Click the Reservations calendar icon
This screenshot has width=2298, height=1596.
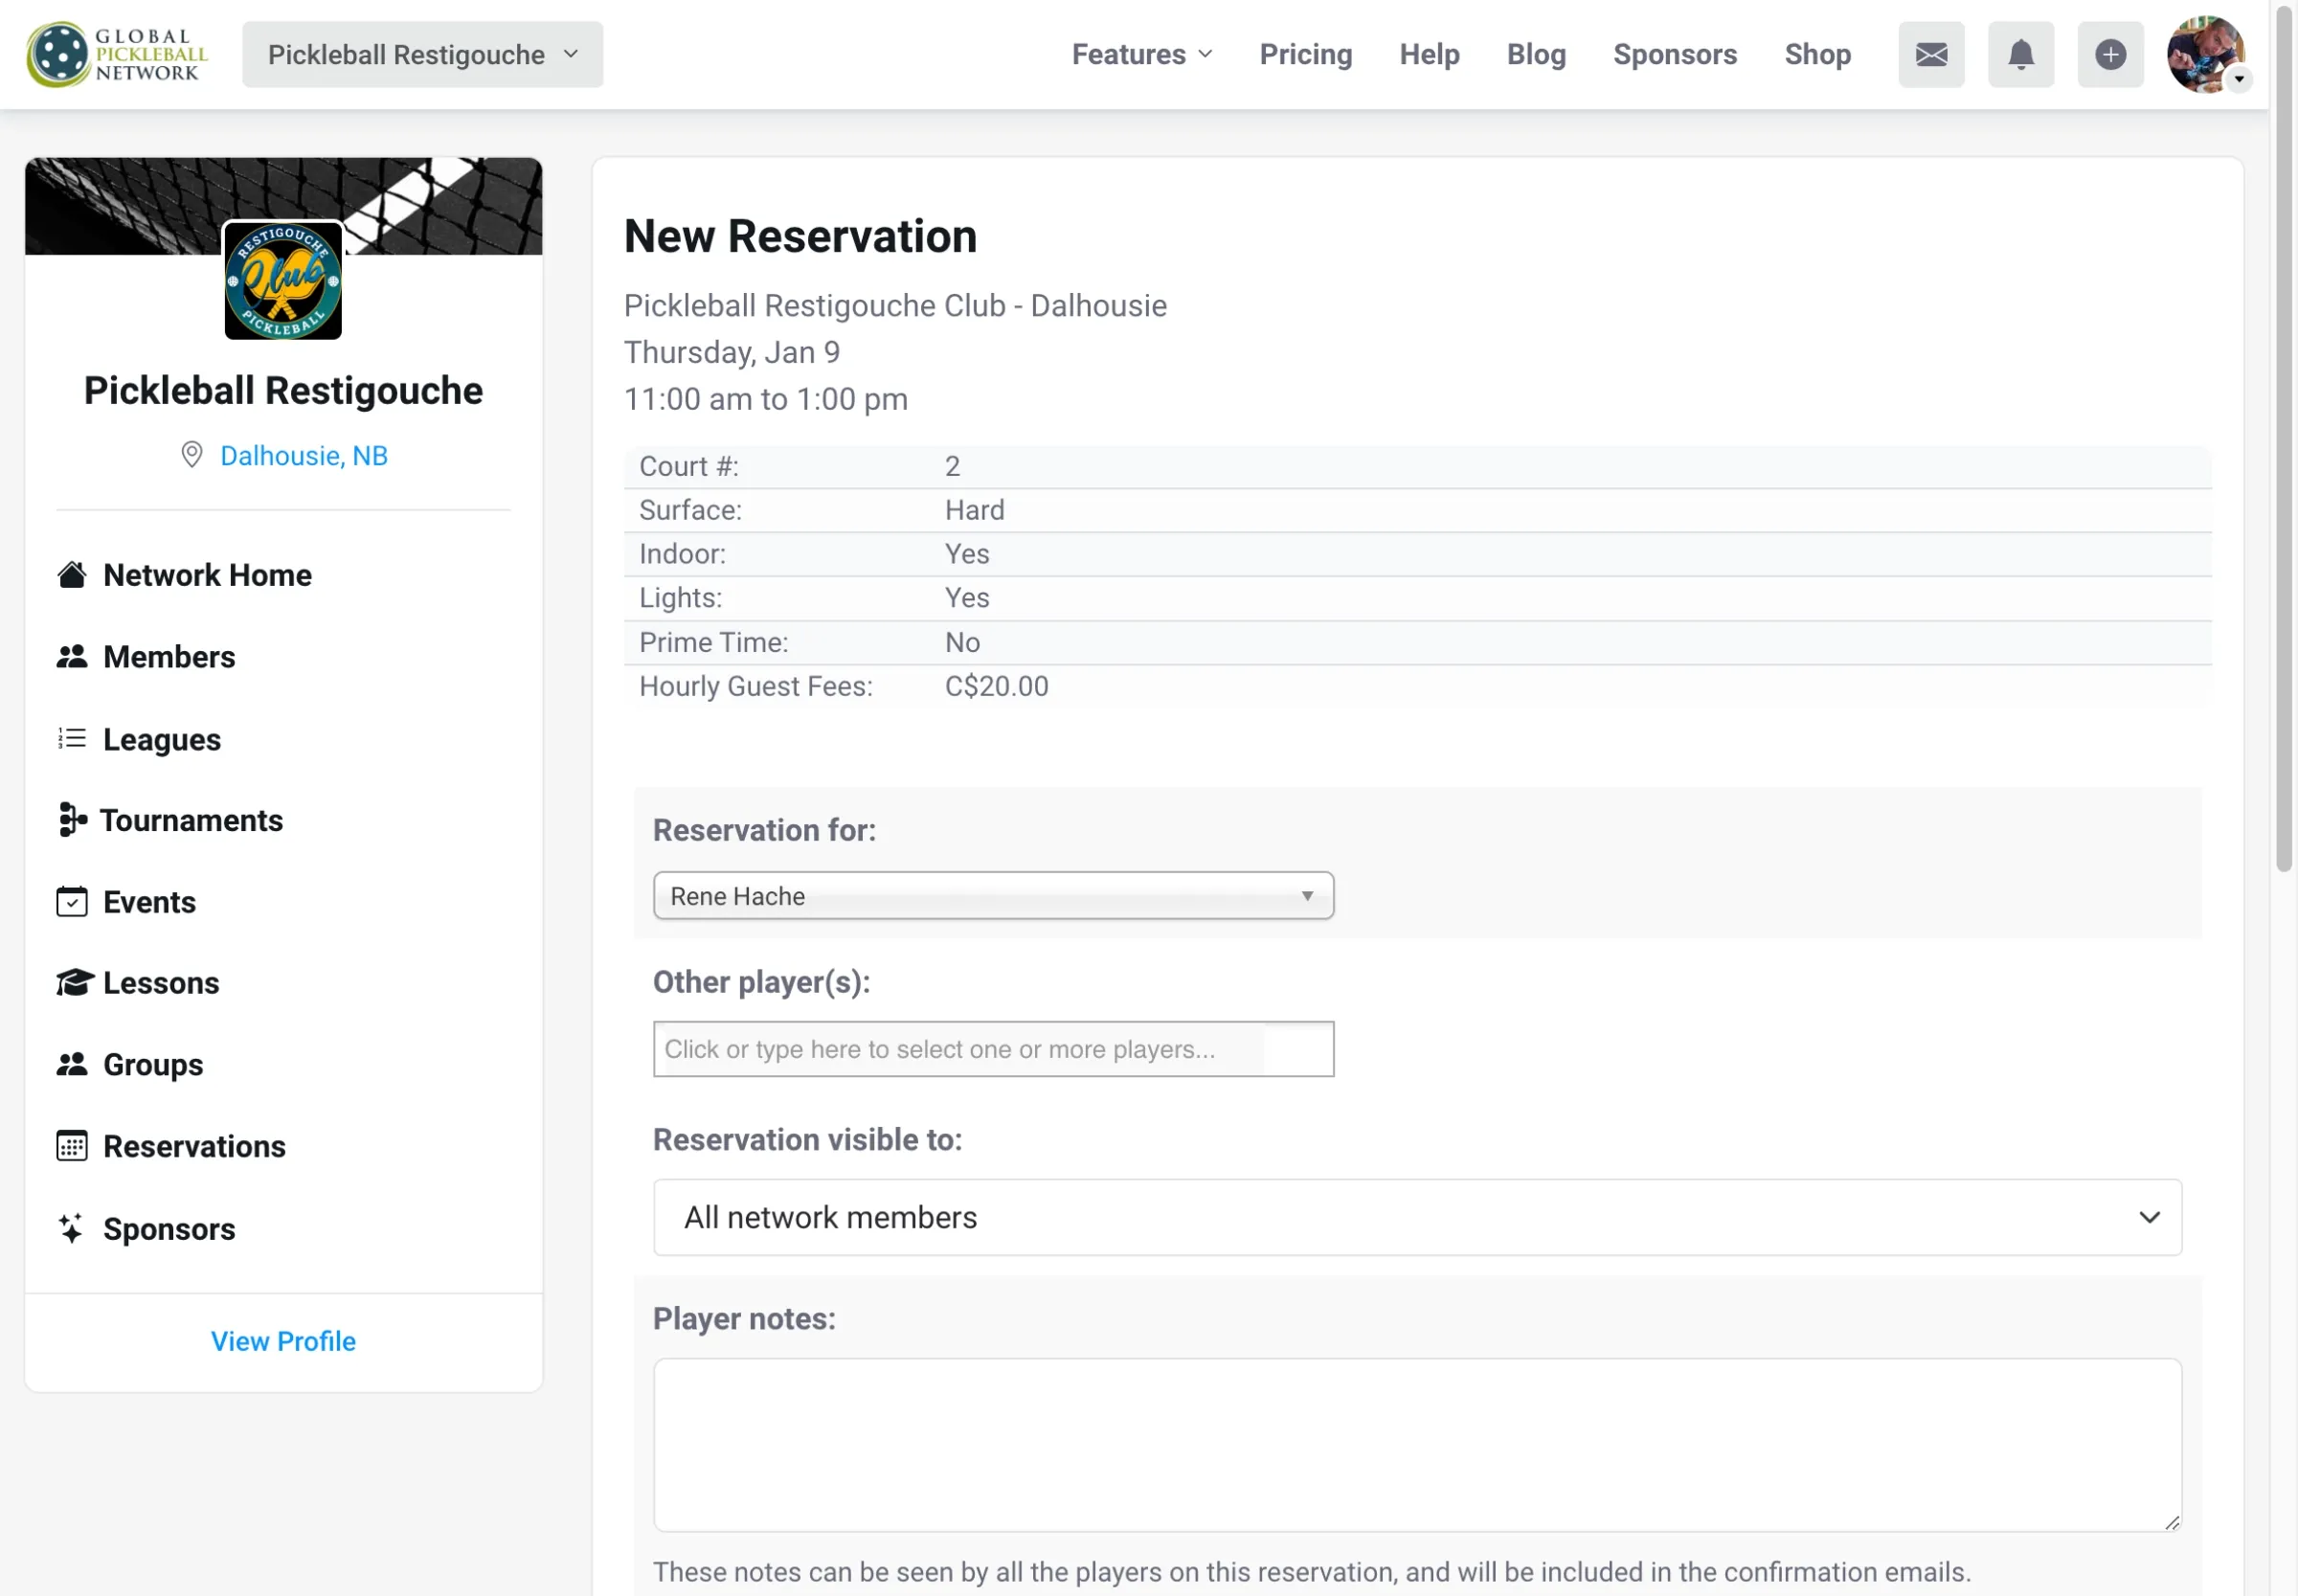(71, 1146)
